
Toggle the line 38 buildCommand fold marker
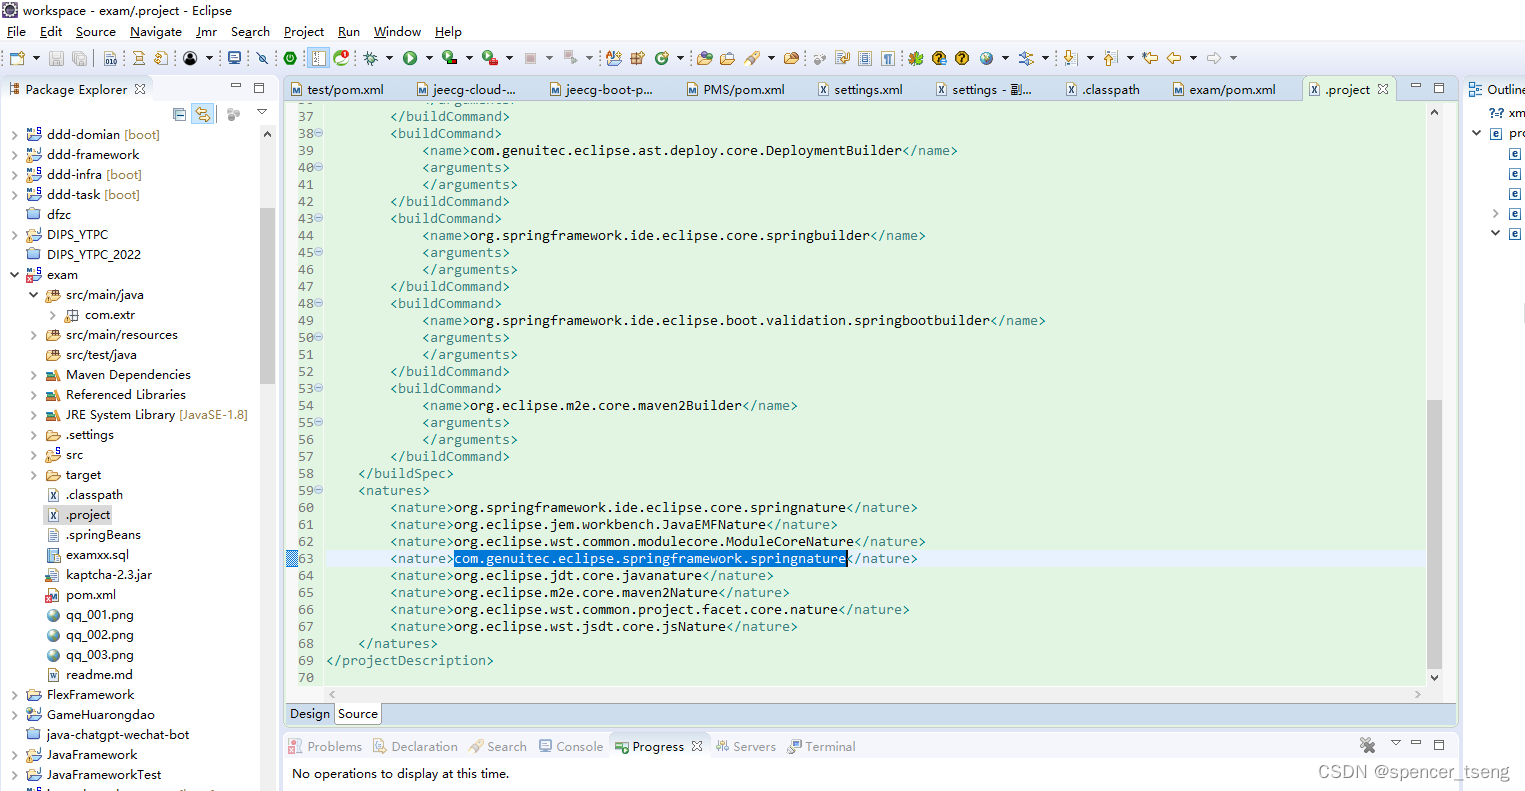[319, 134]
